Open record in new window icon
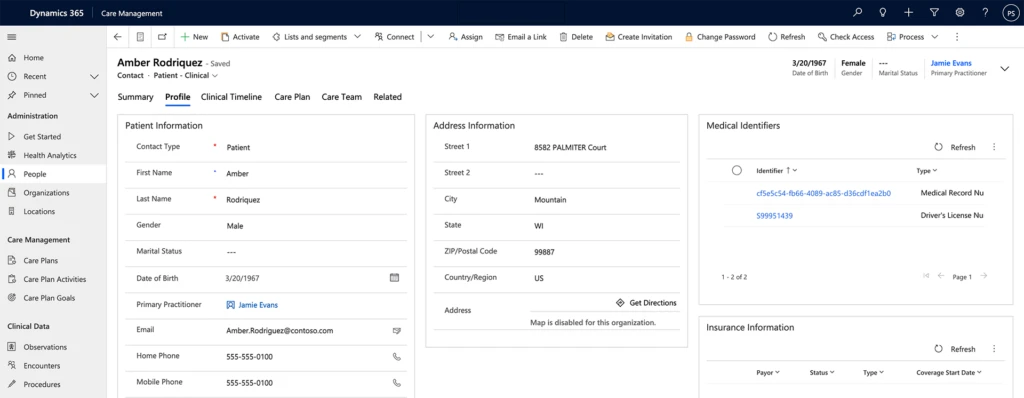The image size is (1024, 398). 162,37
